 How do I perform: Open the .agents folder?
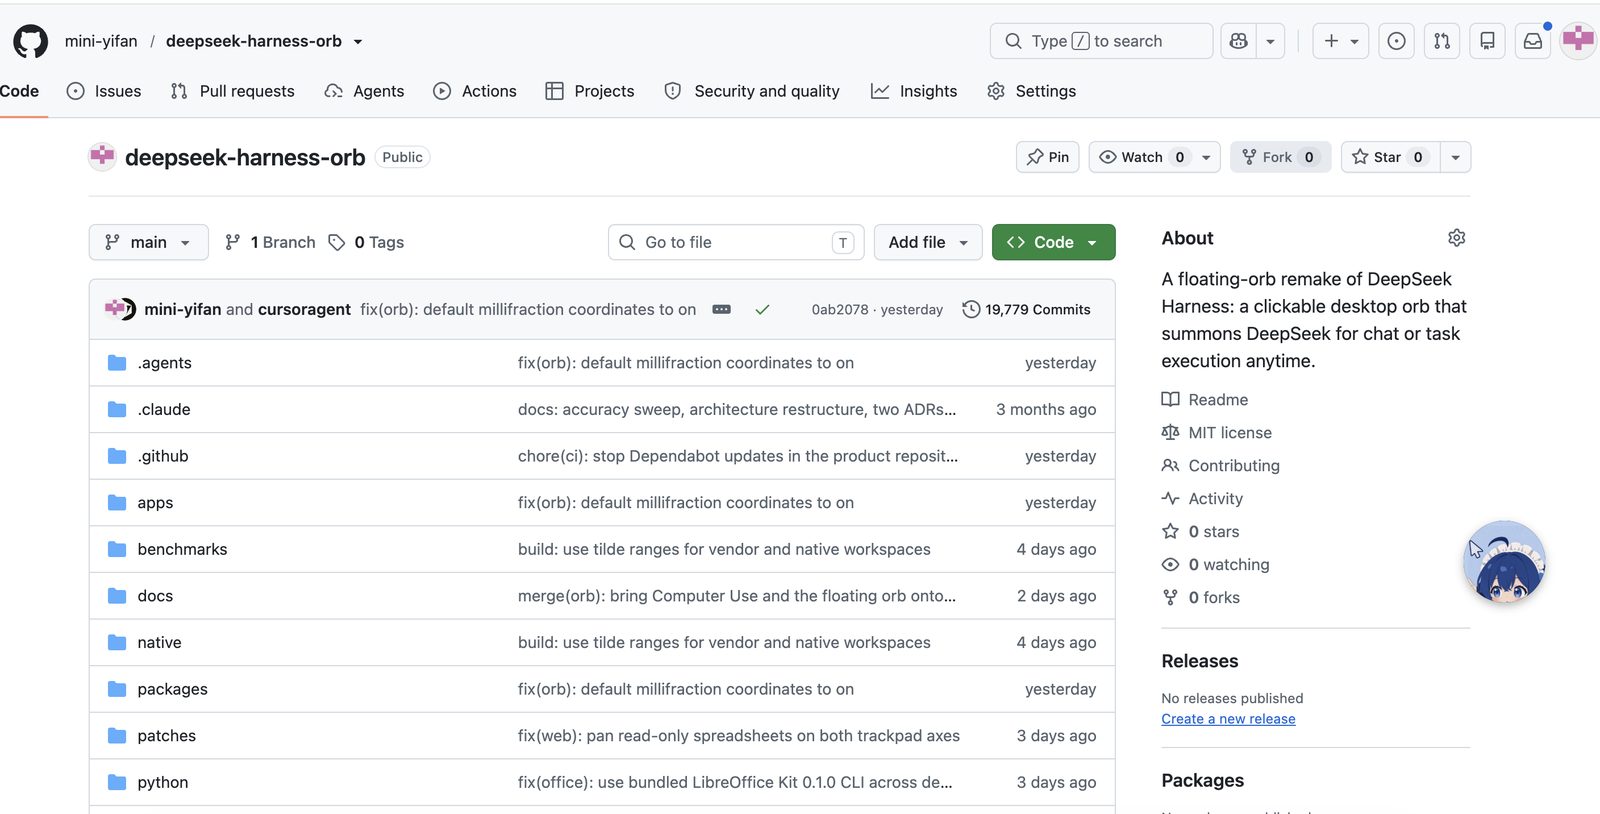(x=164, y=363)
